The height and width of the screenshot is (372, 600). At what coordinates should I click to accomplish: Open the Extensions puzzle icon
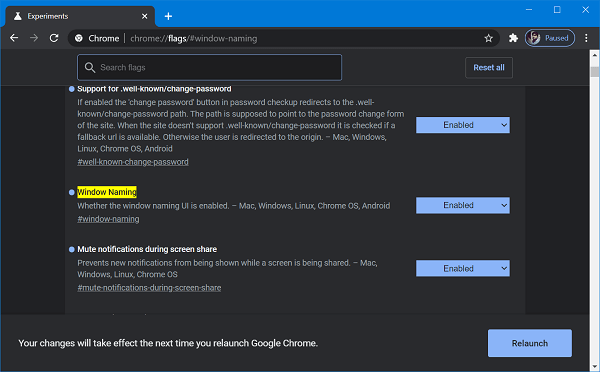513,38
